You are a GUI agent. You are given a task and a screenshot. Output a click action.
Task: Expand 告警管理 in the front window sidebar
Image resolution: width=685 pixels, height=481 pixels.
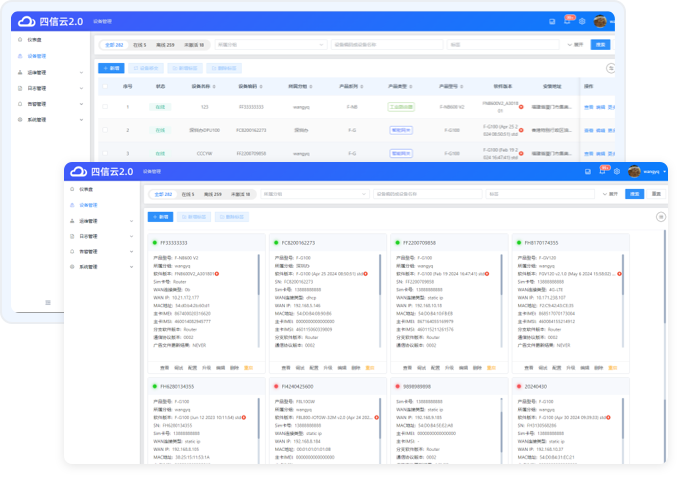point(131,252)
